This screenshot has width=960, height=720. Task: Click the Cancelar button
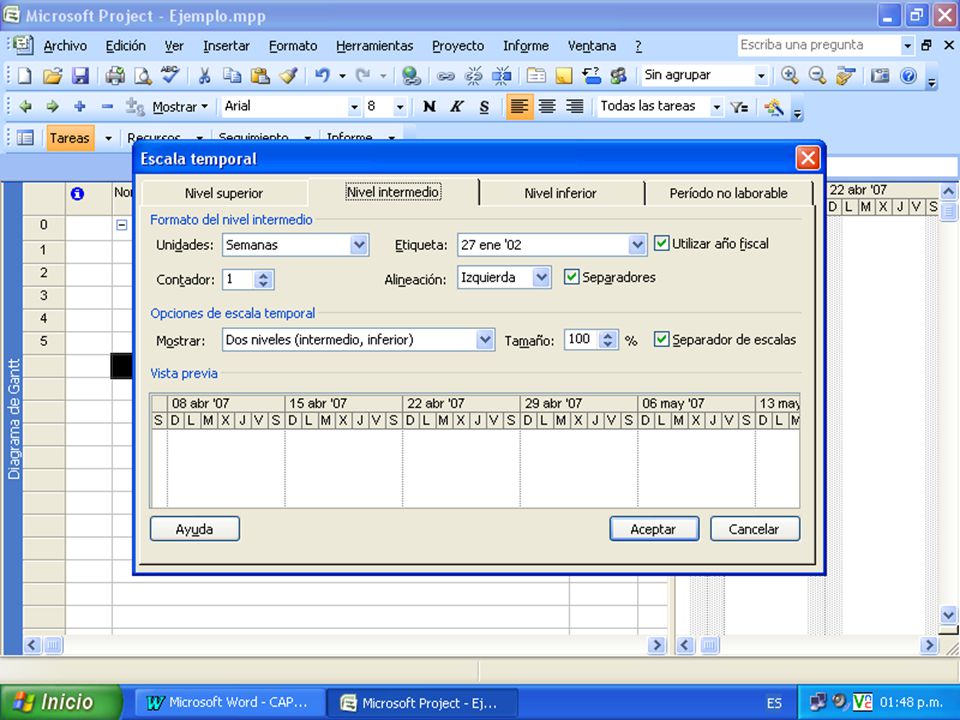coord(754,529)
